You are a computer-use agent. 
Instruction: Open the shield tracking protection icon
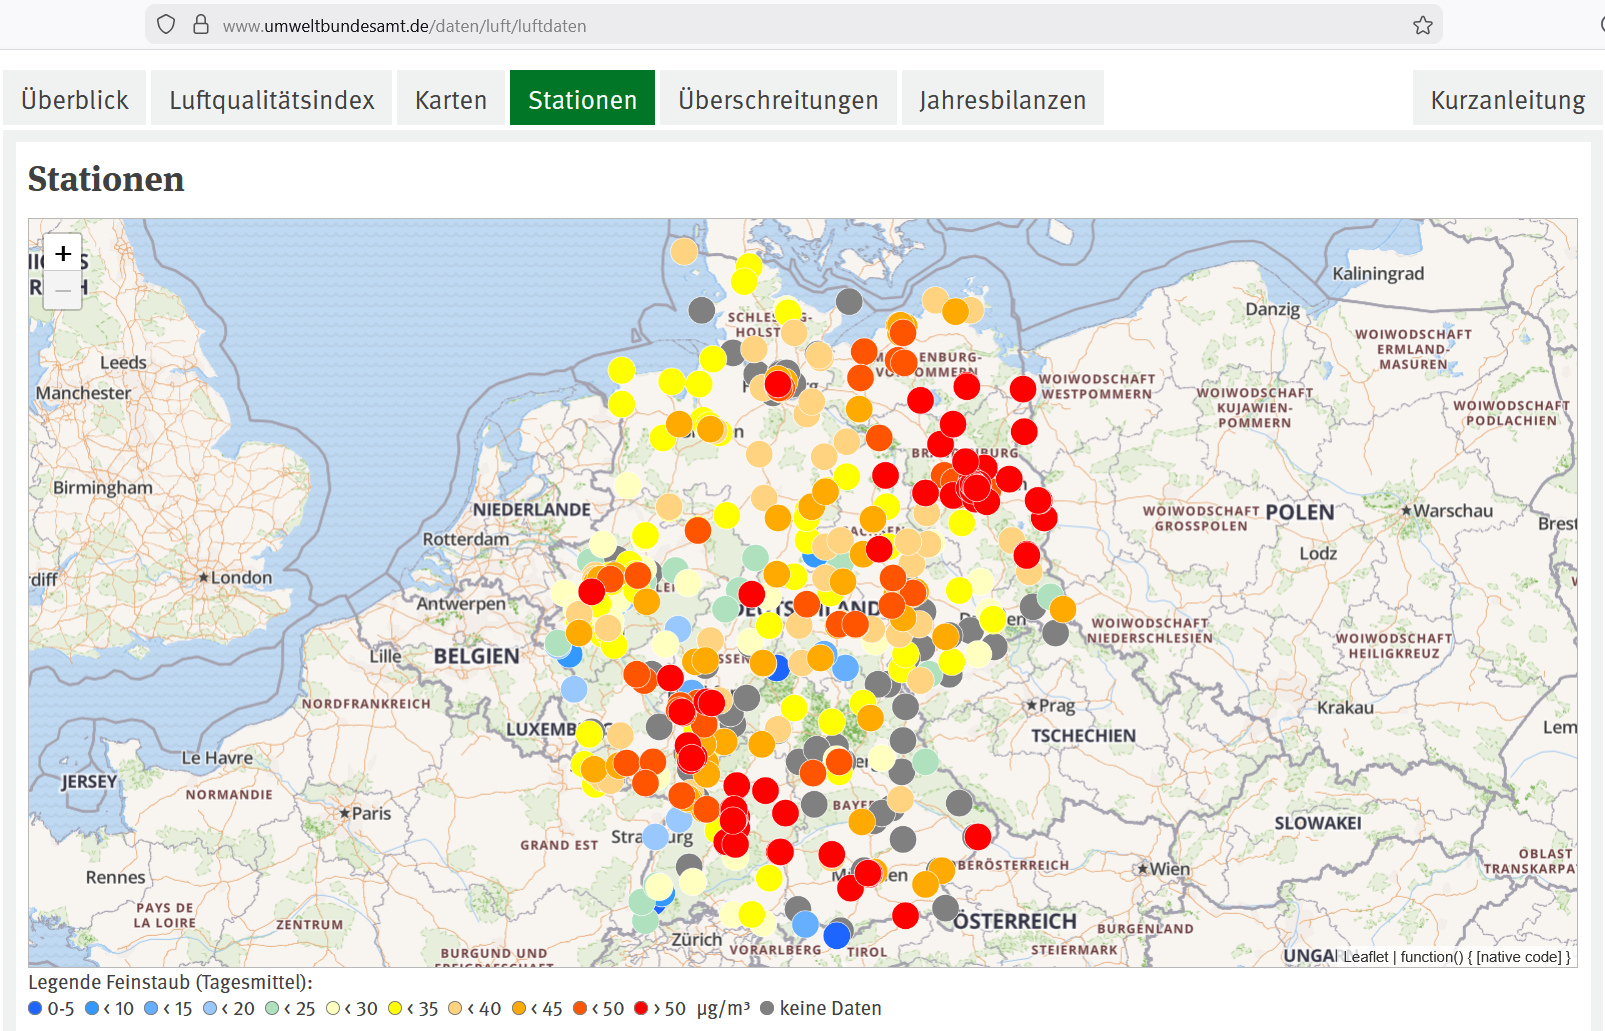[x=166, y=25]
